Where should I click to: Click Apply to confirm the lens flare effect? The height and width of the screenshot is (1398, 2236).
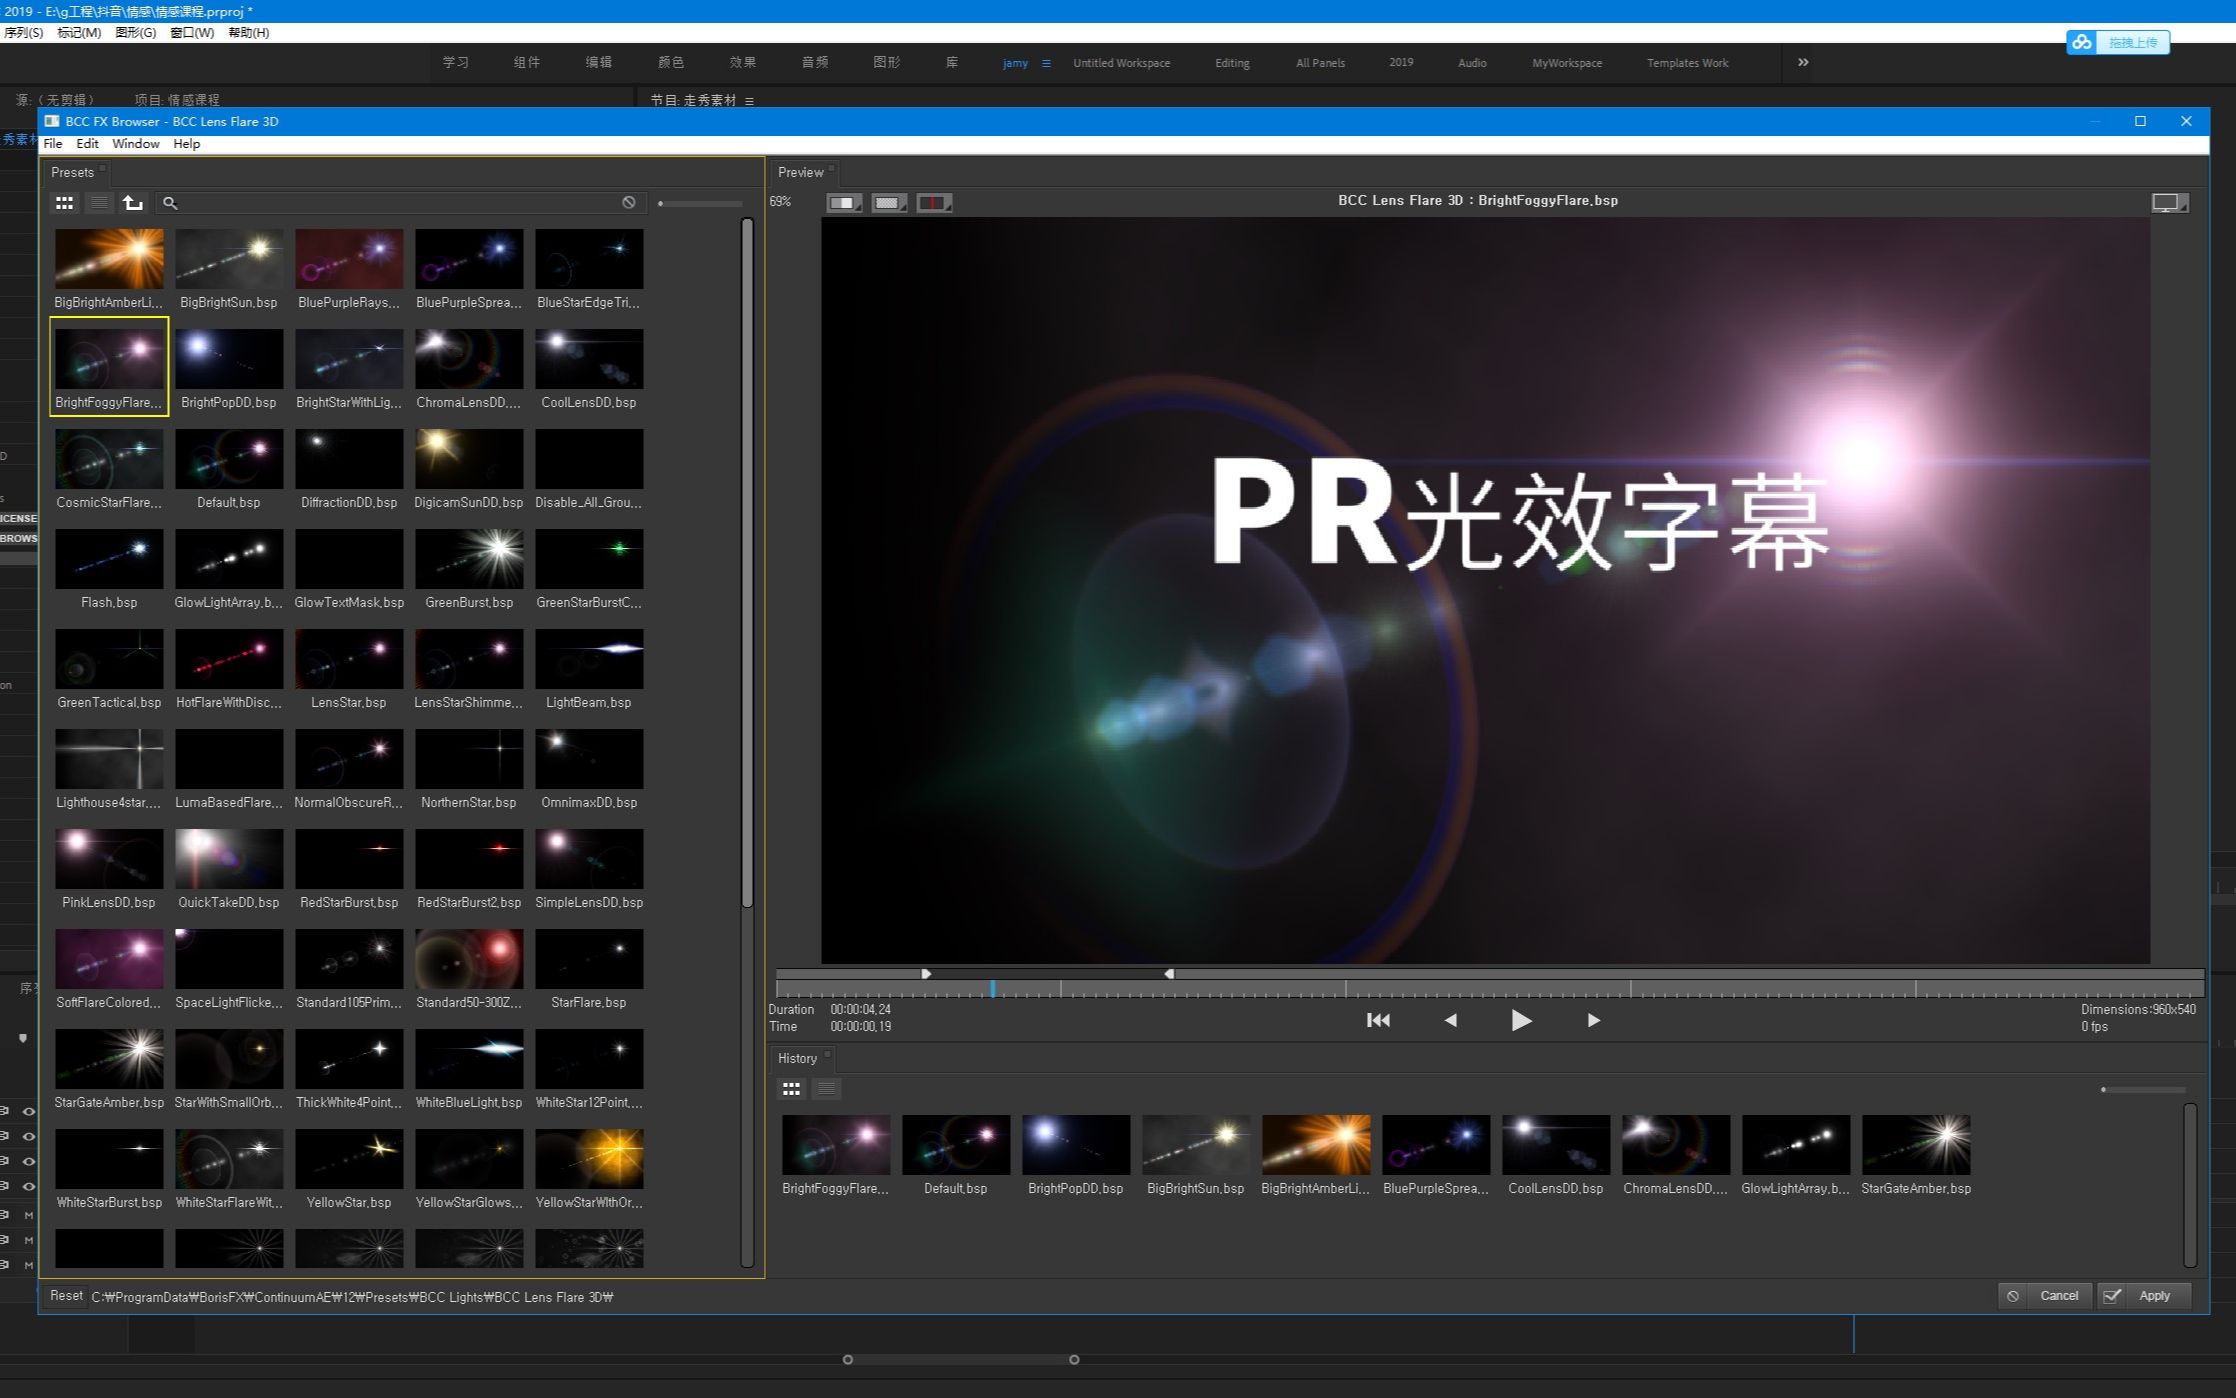click(2155, 1296)
